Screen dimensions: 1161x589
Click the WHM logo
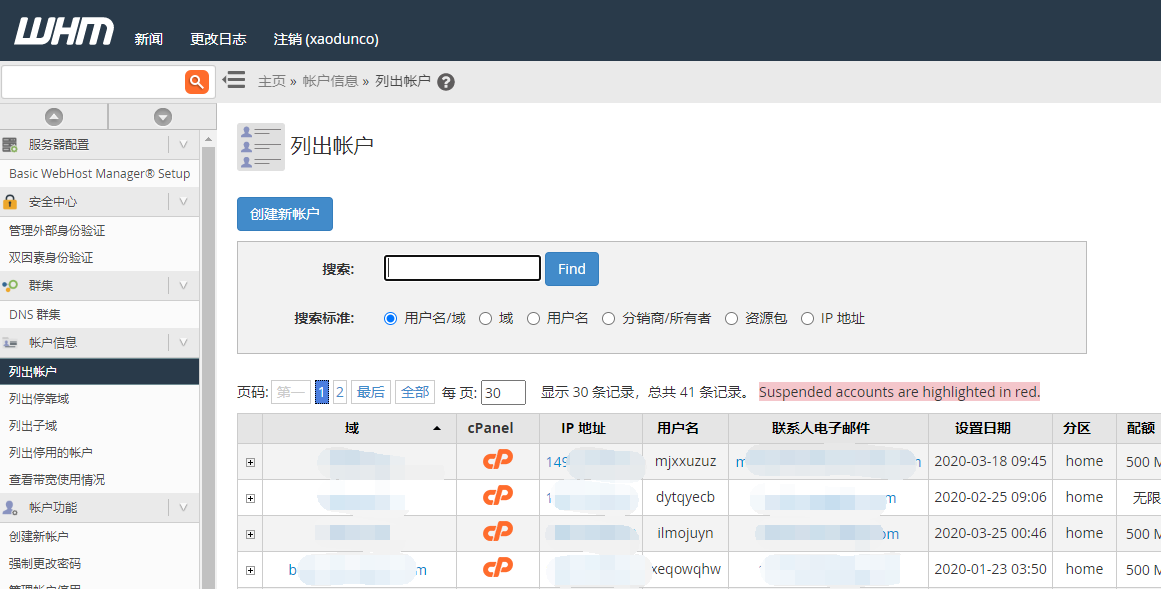pos(64,32)
